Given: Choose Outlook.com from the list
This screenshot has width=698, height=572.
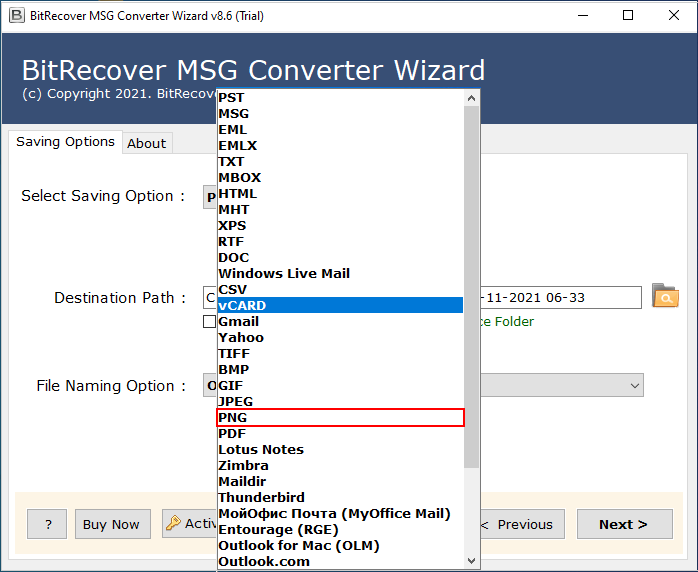Looking at the screenshot, I should click(340, 561).
